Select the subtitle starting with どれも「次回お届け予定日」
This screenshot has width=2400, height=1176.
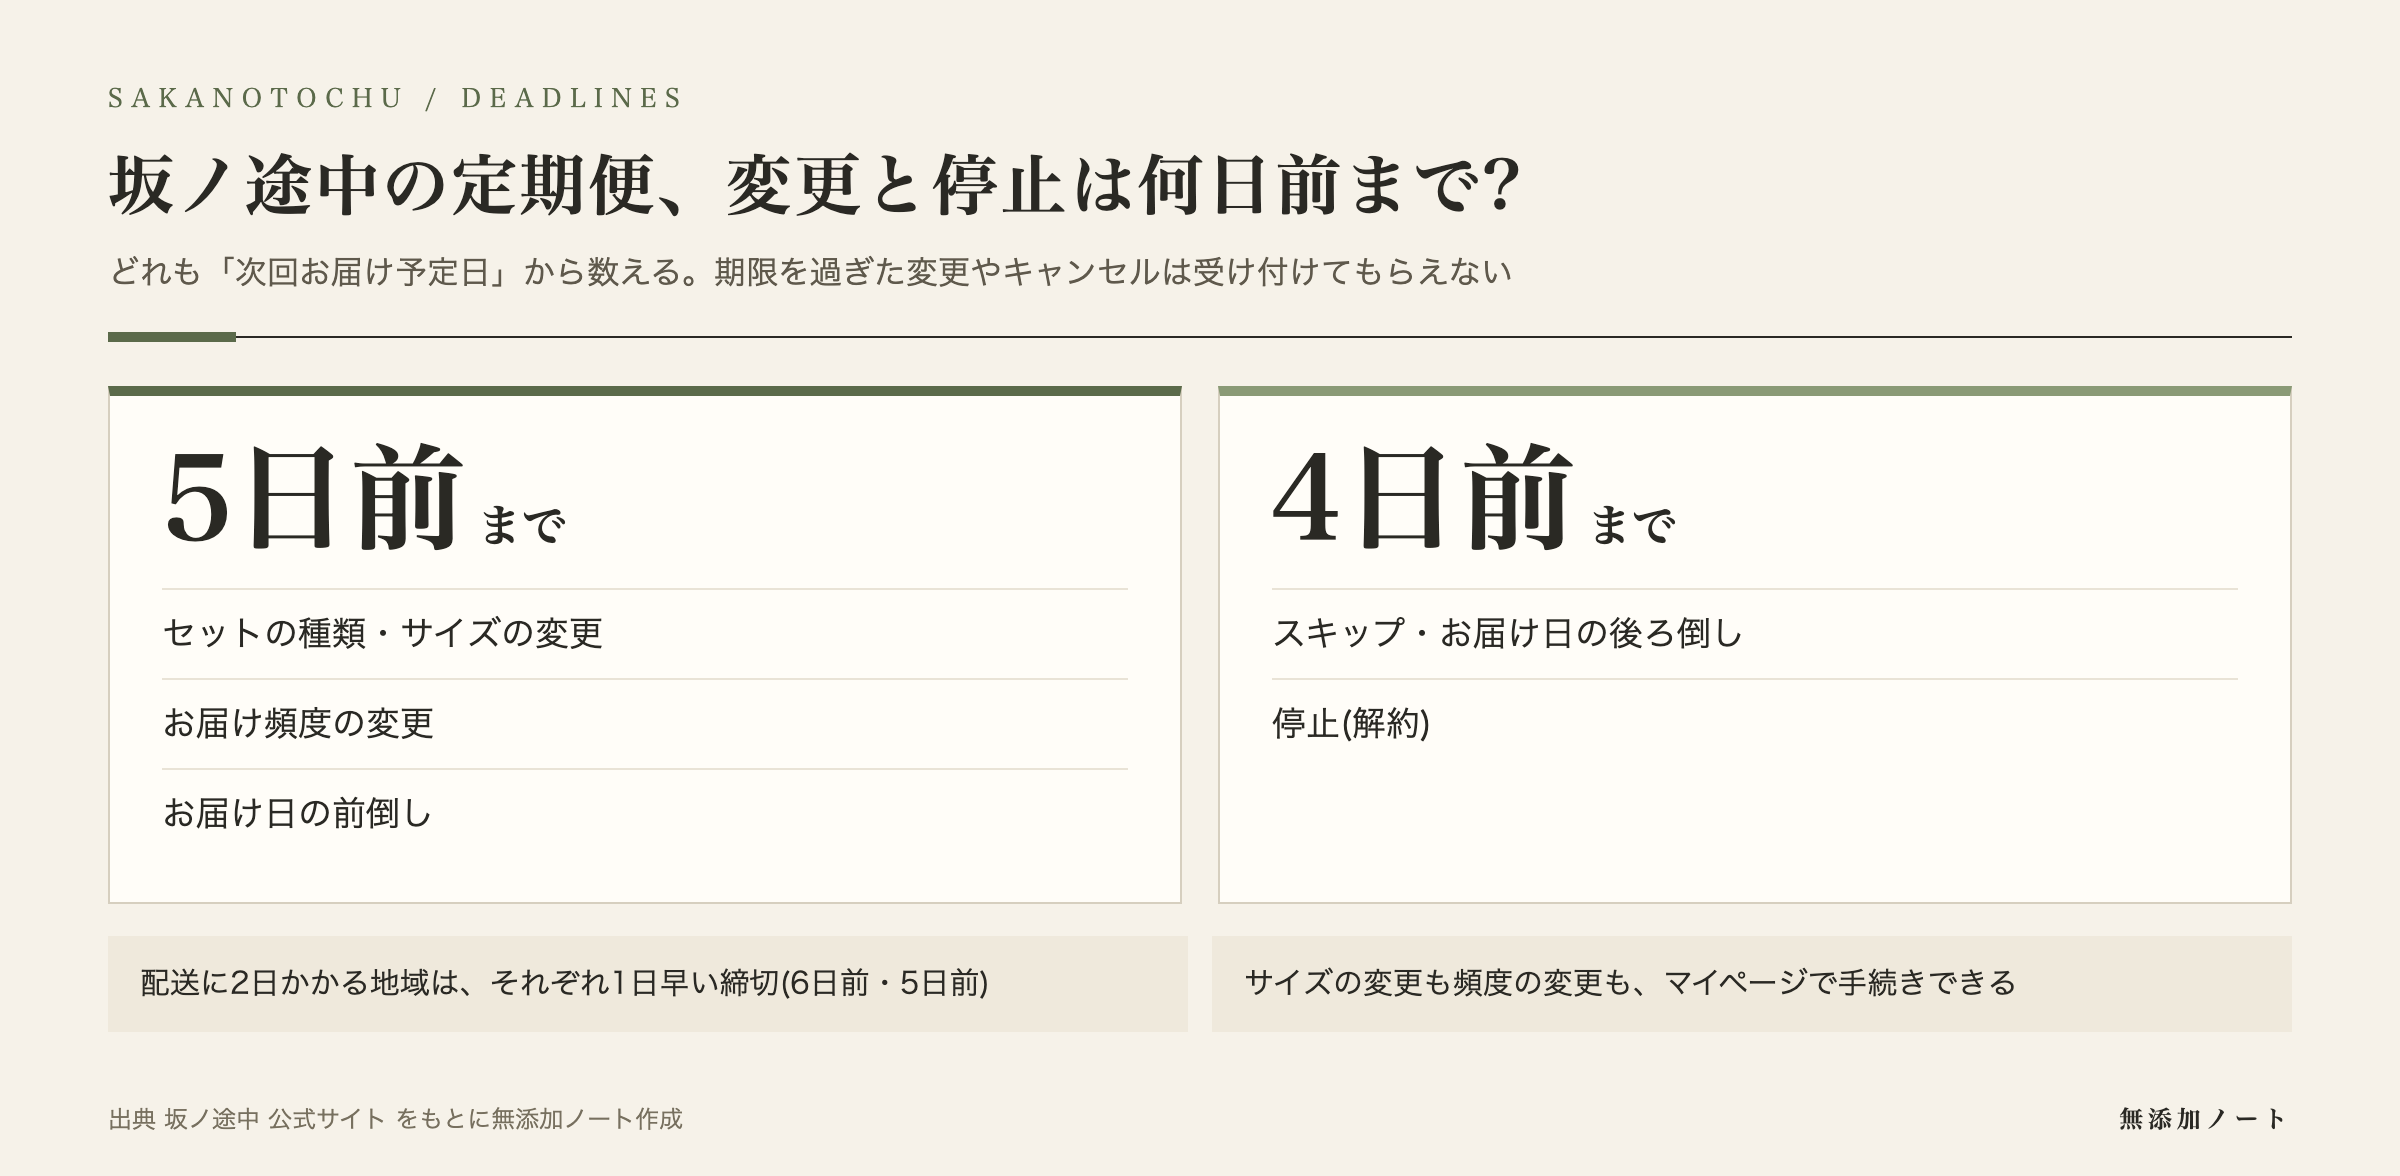coord(810,272)
